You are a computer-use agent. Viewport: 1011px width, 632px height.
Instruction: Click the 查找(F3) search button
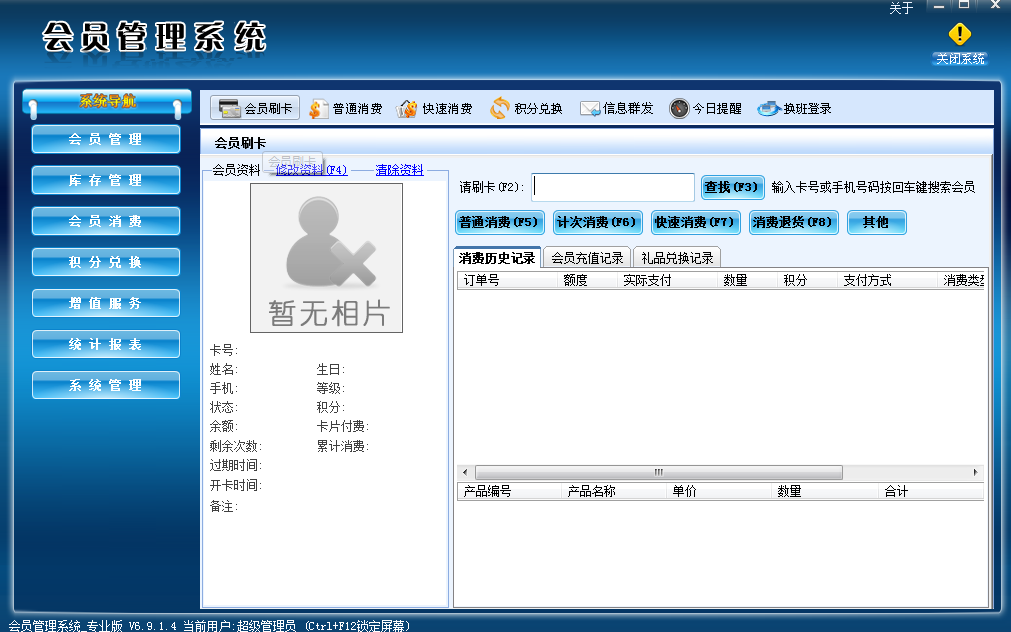pyautogui.click(x=729, y=187)
